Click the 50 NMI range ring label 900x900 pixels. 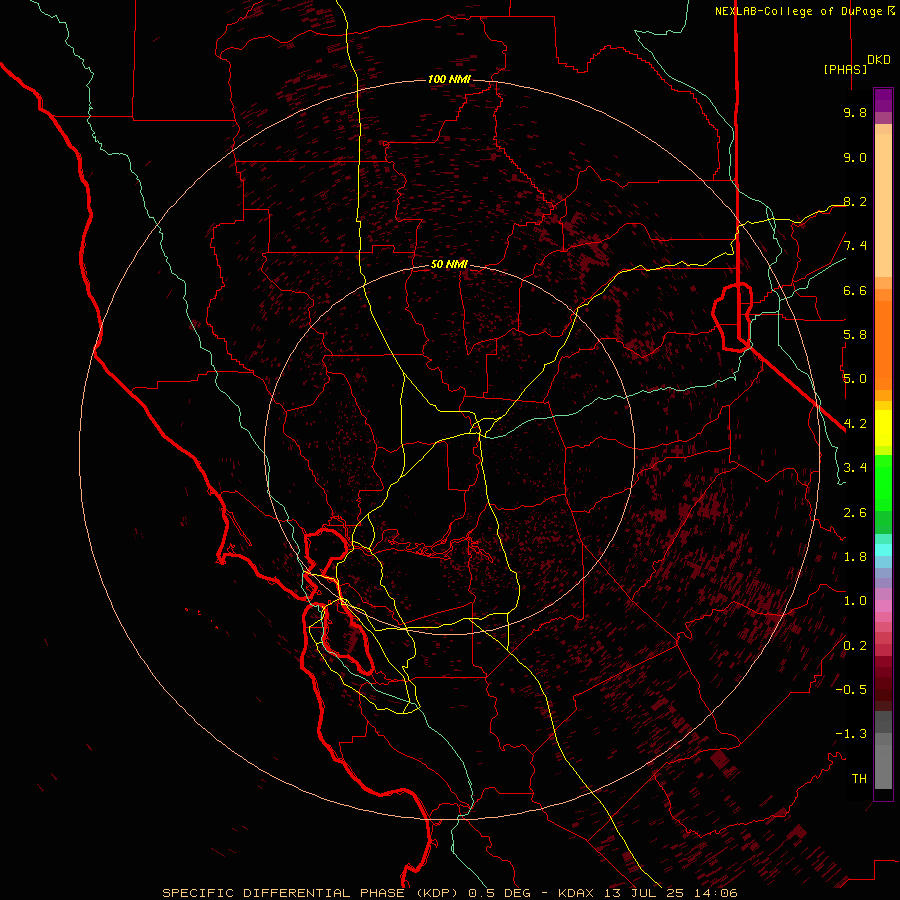(x=449, y=264)
